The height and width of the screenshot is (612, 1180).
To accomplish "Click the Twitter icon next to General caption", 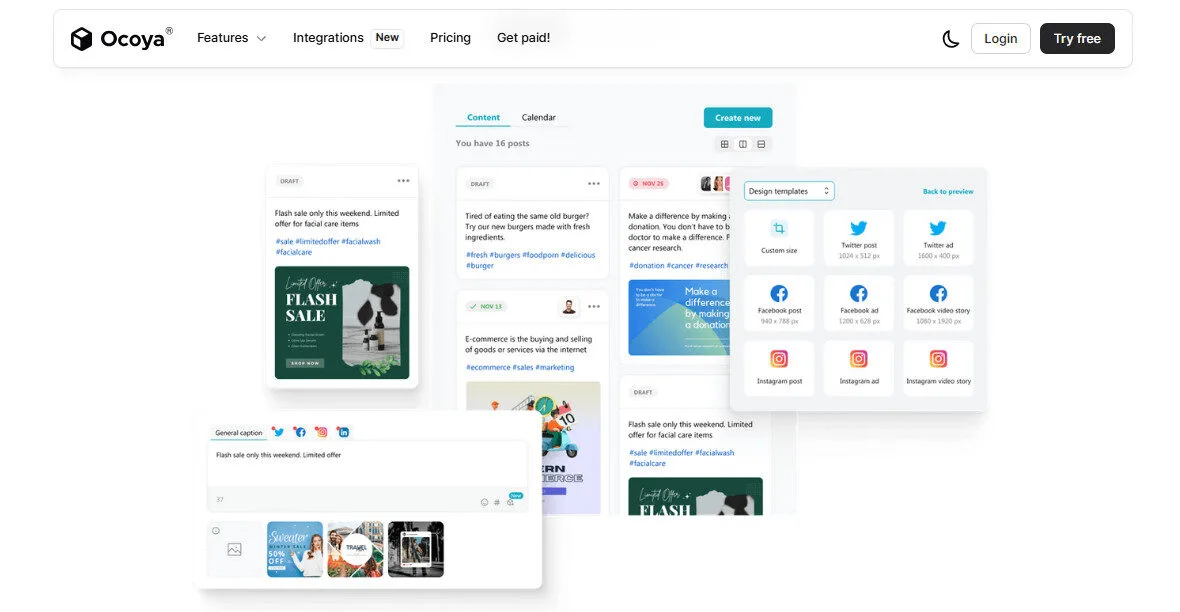I will pyautogui.click(x=278, y=431).
